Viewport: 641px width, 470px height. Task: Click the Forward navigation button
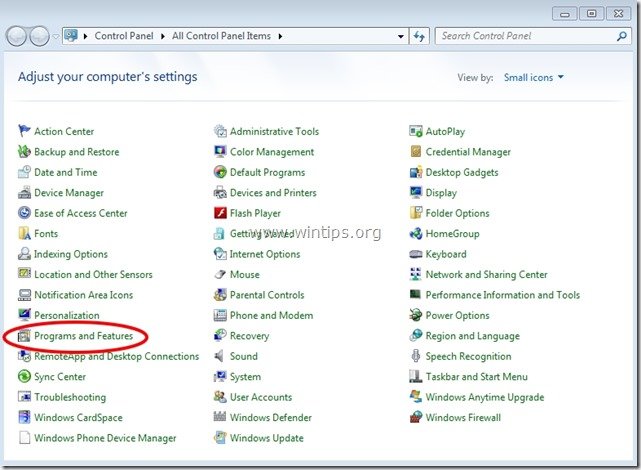point(39,36)
